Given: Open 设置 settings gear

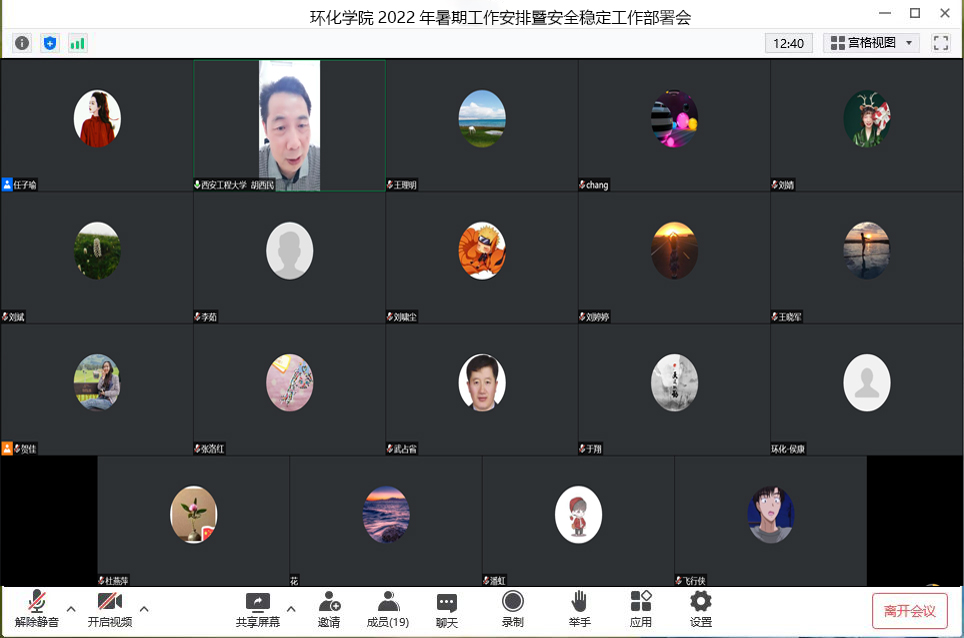Looking at the screenshot, I should (x=701, y=608).
